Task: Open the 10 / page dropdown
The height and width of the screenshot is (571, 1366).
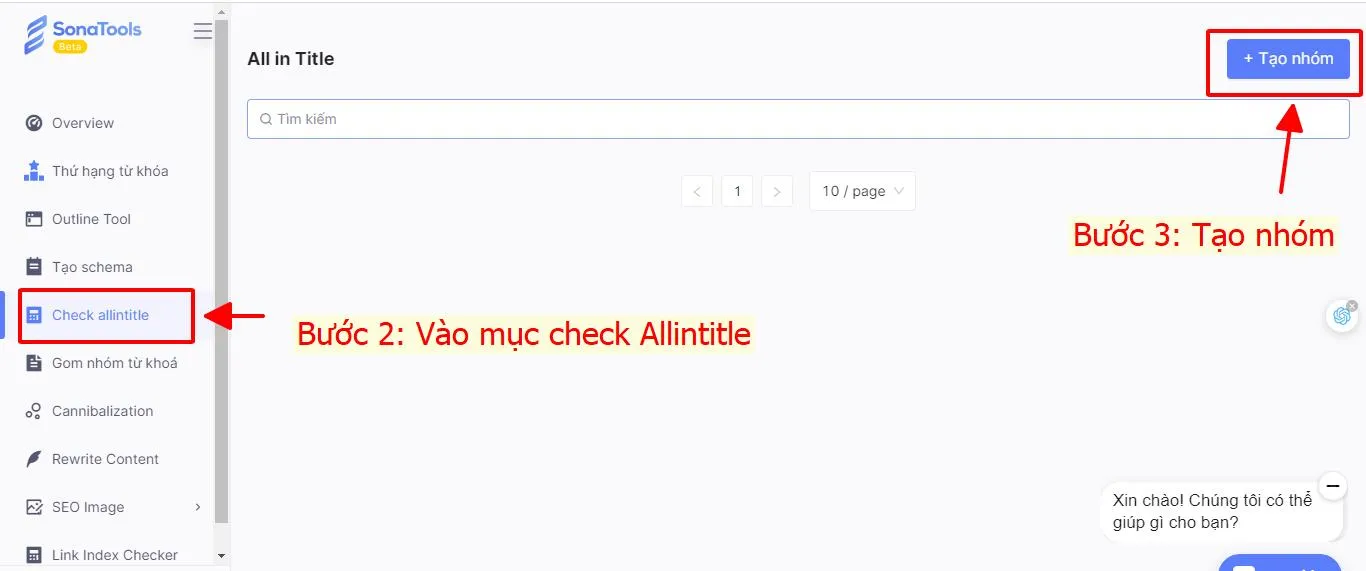Action: (x=862, y=191)
